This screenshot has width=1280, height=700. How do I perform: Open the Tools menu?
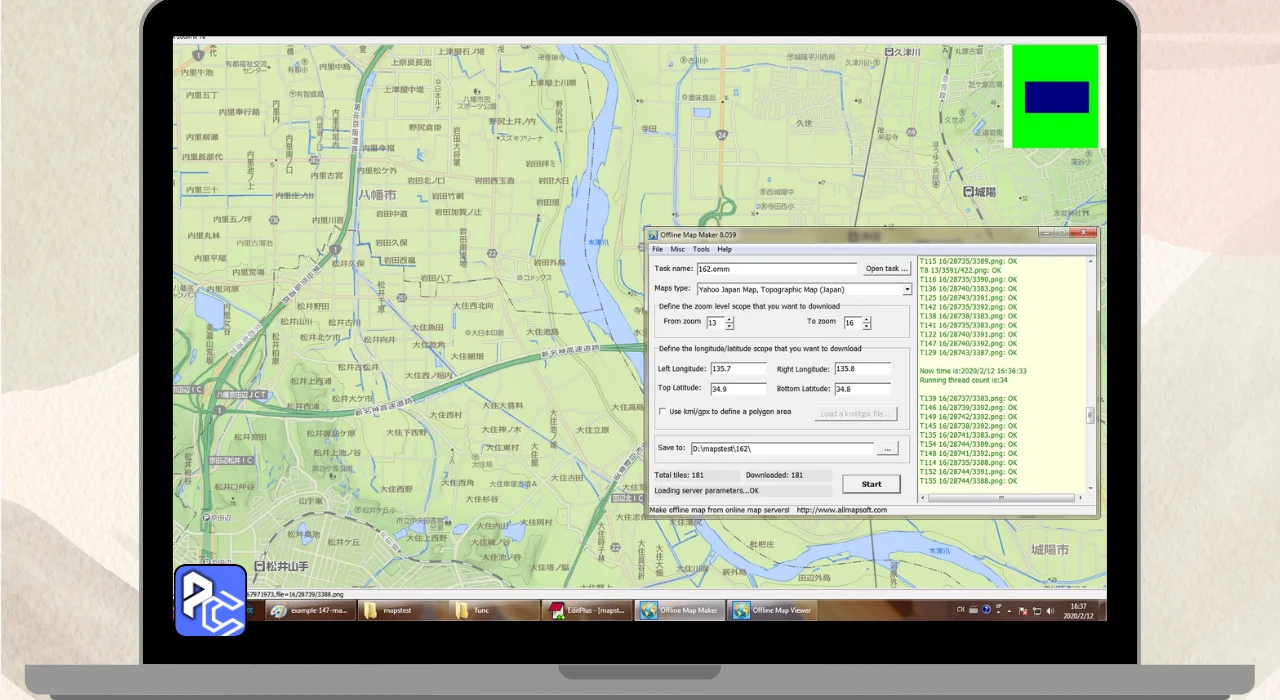coord(701,249)
